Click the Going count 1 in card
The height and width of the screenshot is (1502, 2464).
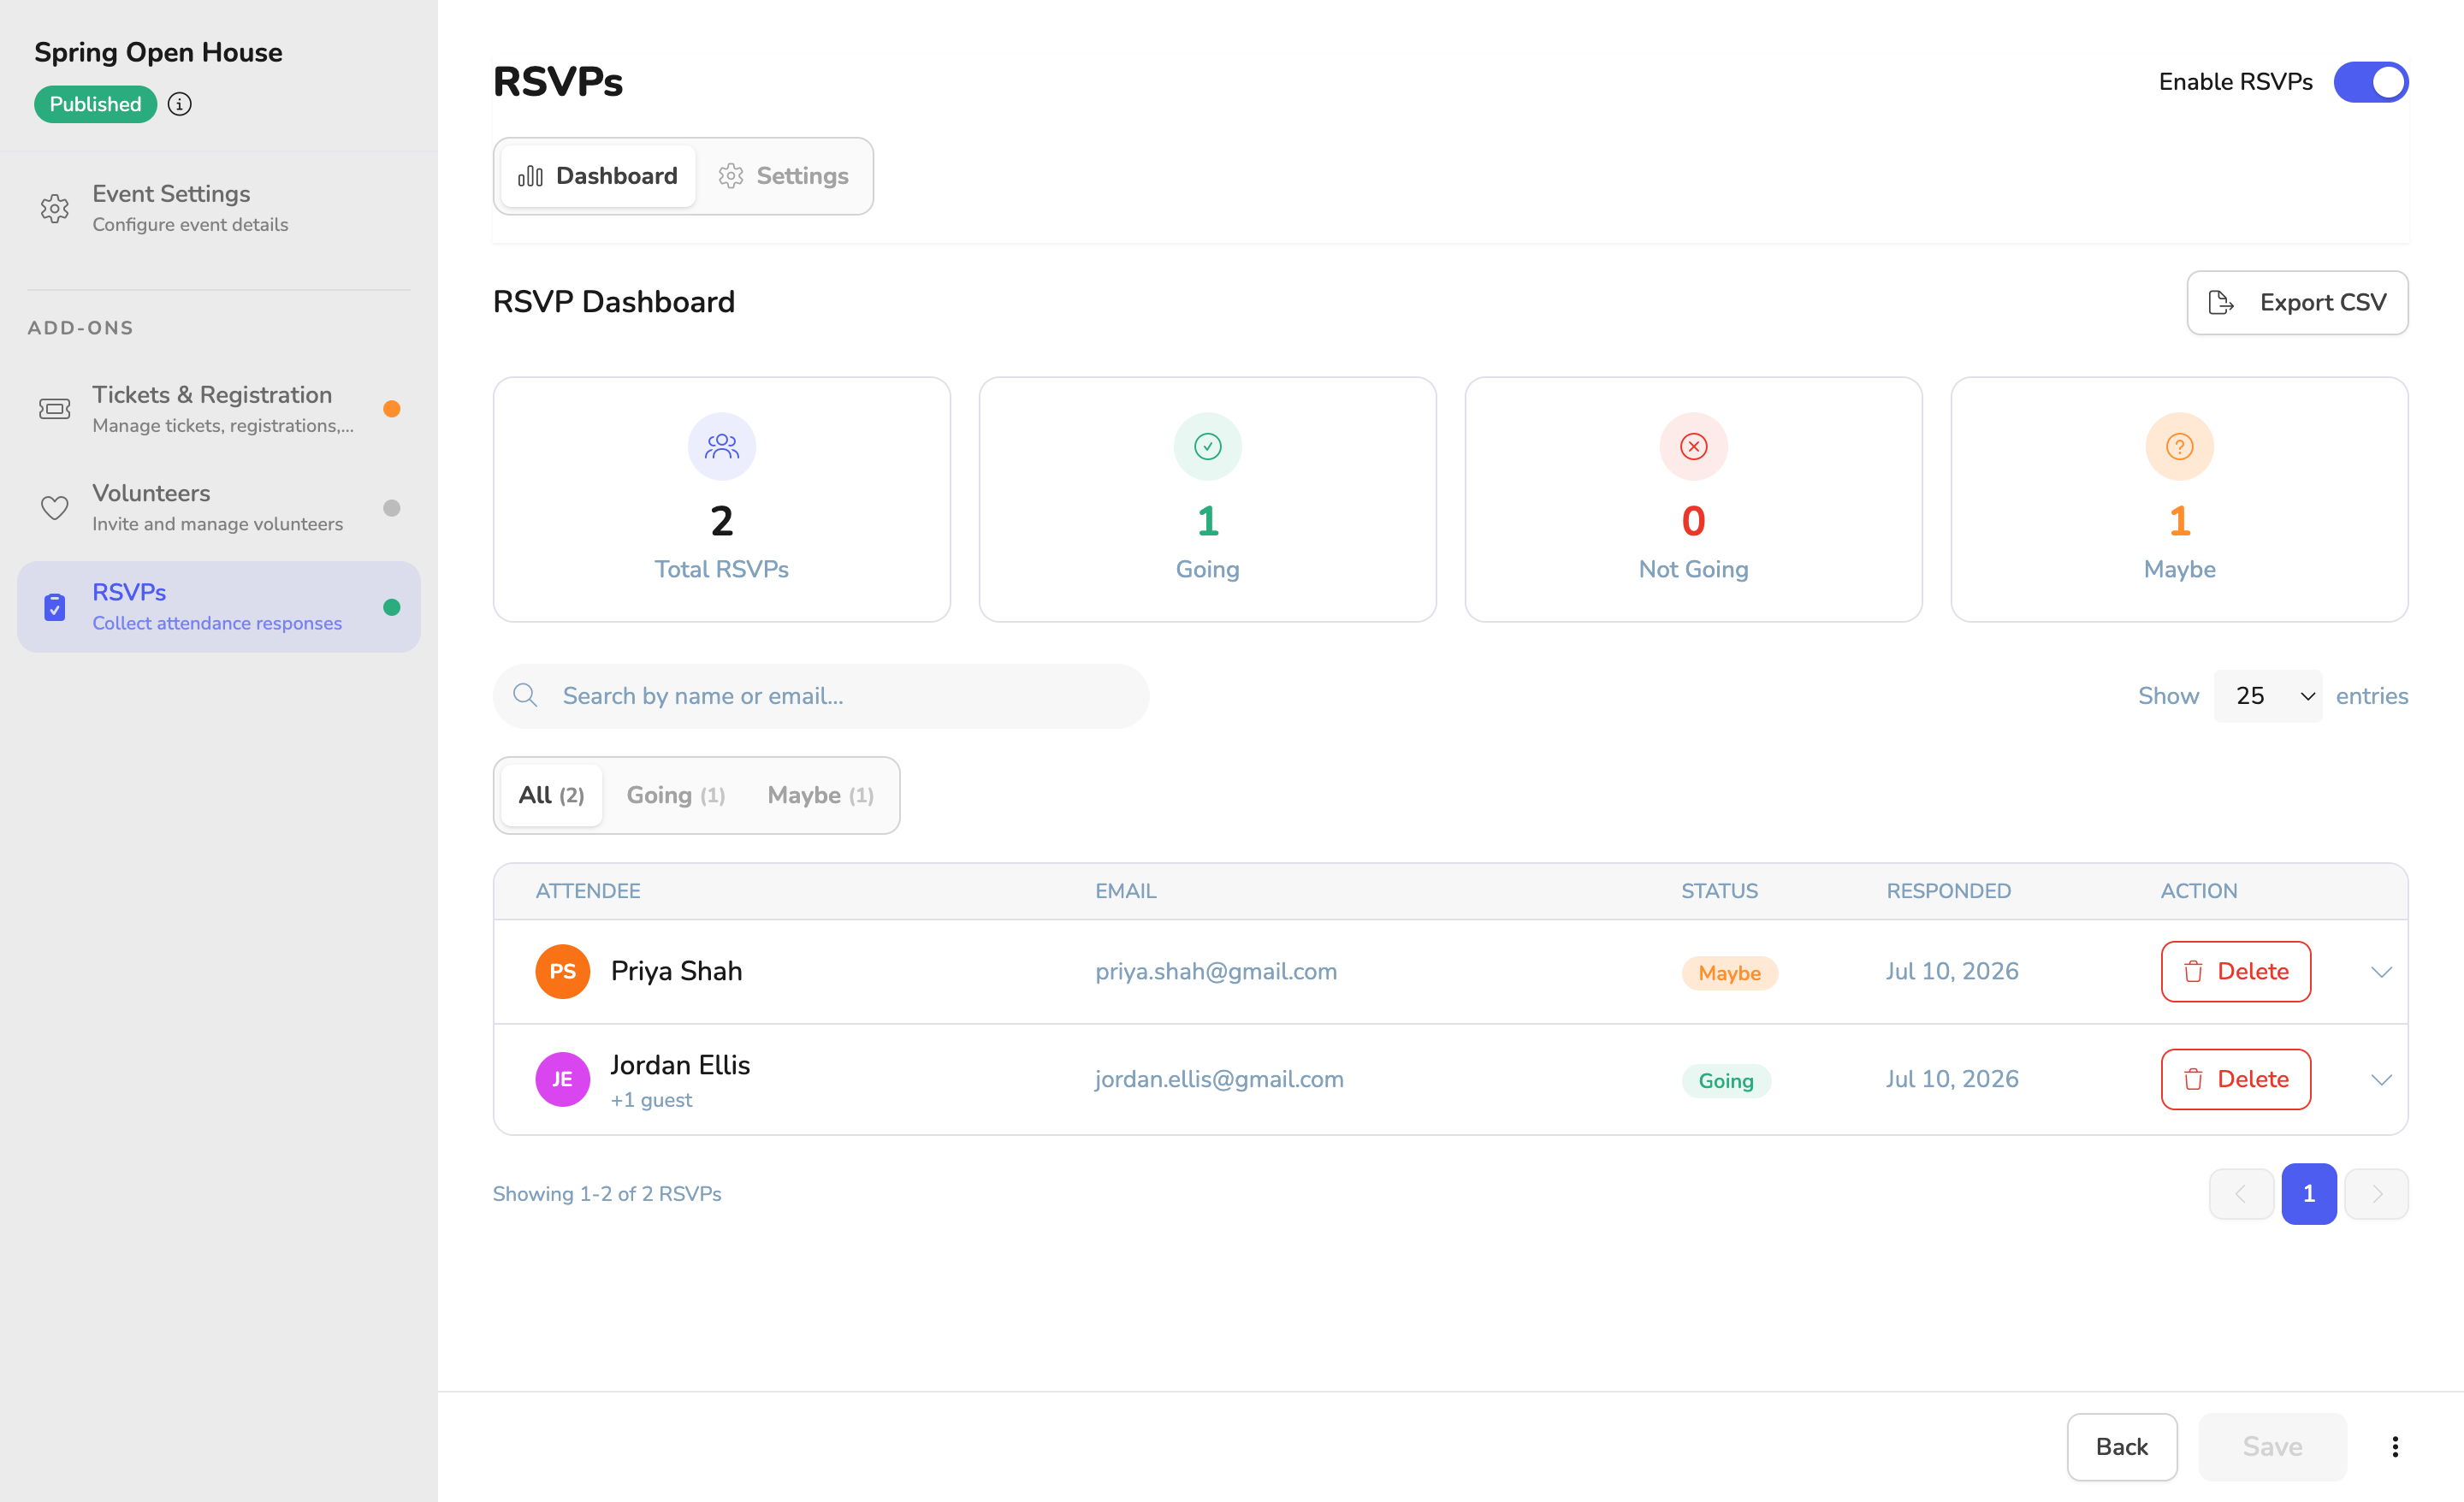(1208, 521)
